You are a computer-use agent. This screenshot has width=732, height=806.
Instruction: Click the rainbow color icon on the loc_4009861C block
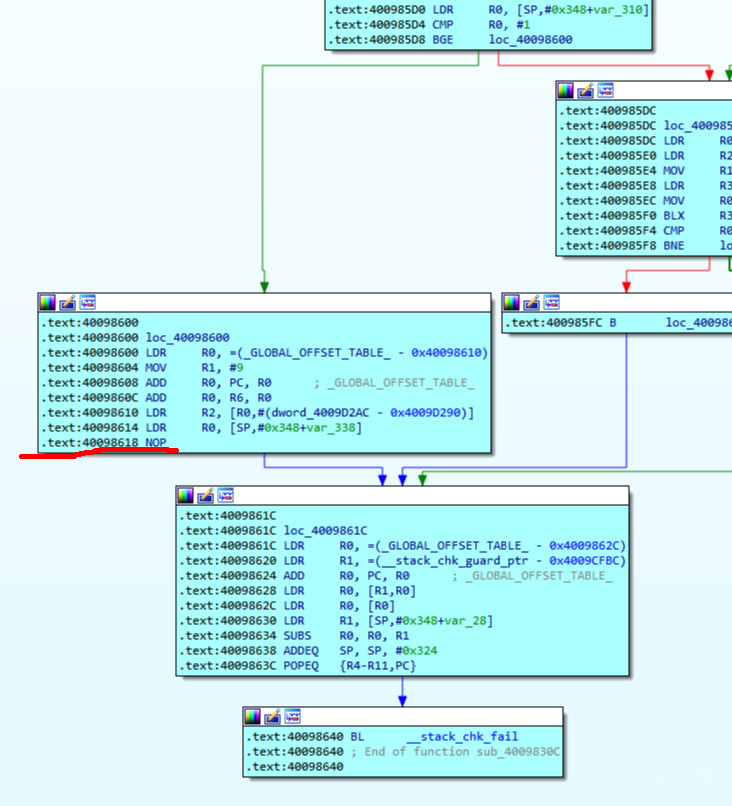tap(186, 496)
